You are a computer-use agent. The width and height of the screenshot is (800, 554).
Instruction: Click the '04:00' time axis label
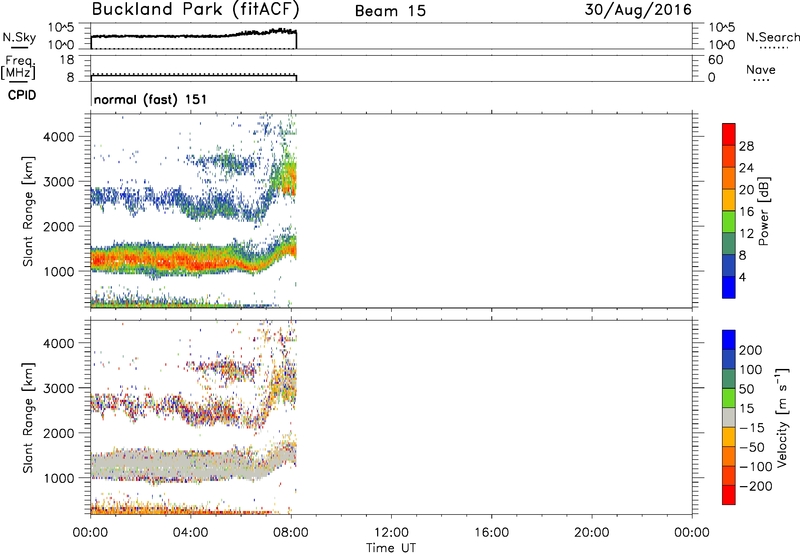point(190,533)
